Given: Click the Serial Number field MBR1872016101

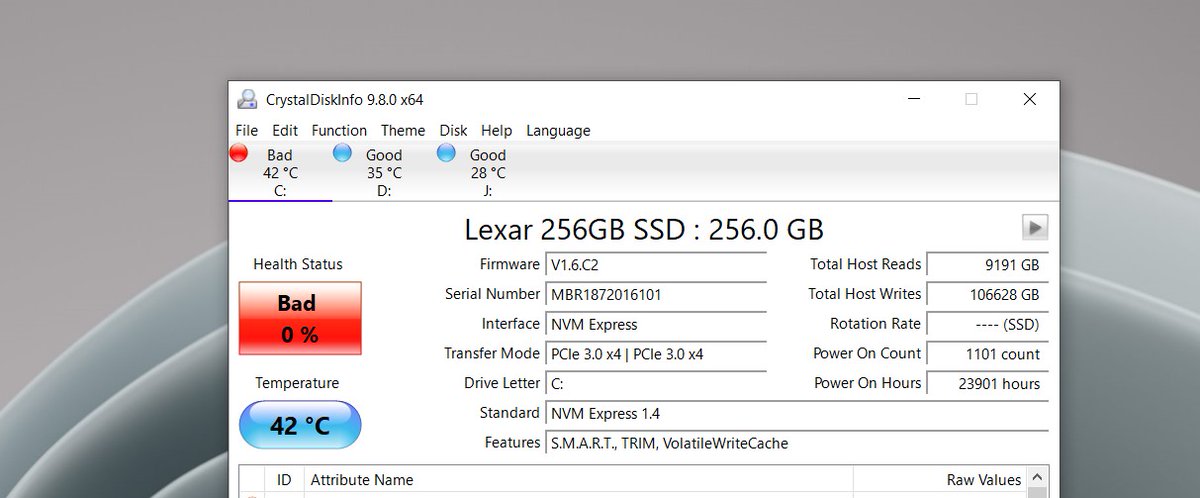Looking at the screenshot, I should click(656, 295).
